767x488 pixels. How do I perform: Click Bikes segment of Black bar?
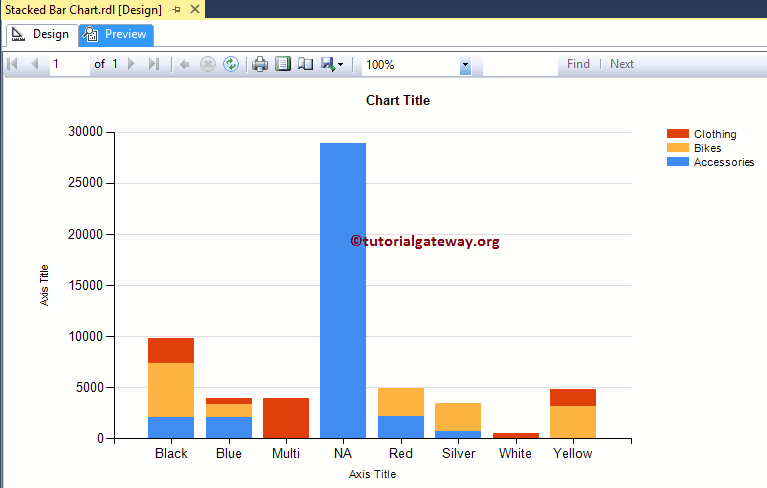tap(171, 390)
